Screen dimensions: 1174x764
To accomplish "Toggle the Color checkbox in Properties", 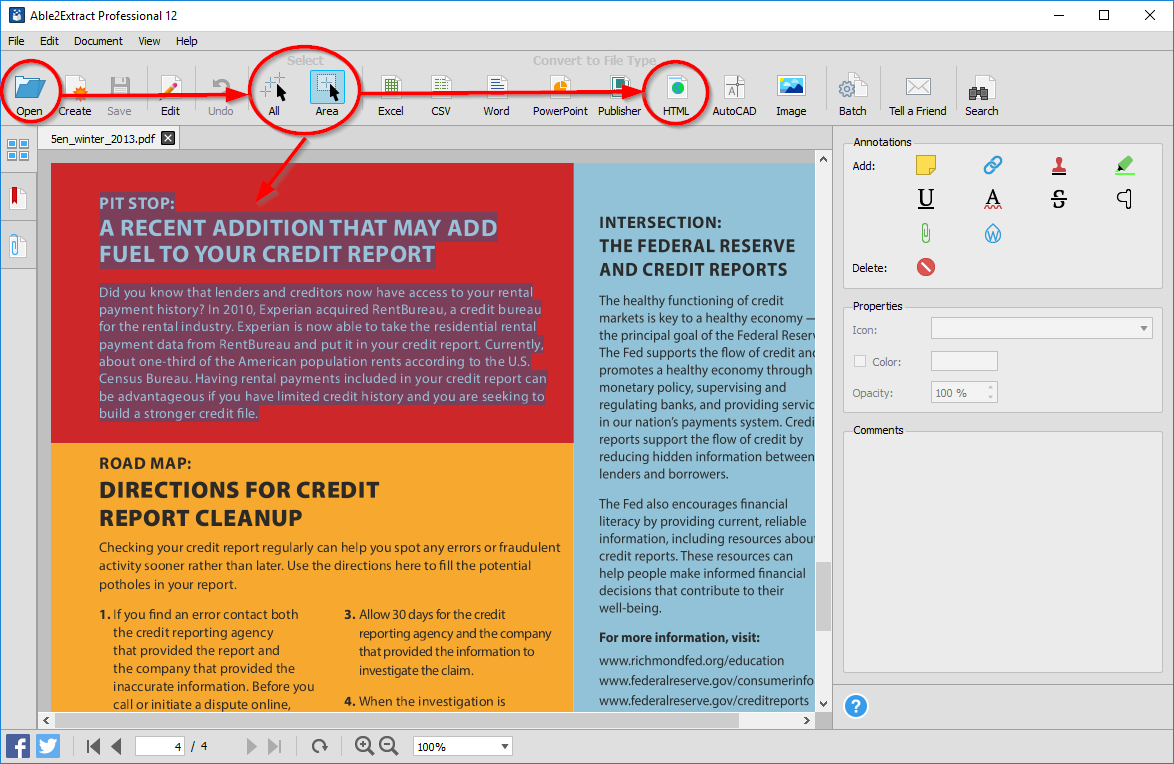I will (x=860, y=361).
